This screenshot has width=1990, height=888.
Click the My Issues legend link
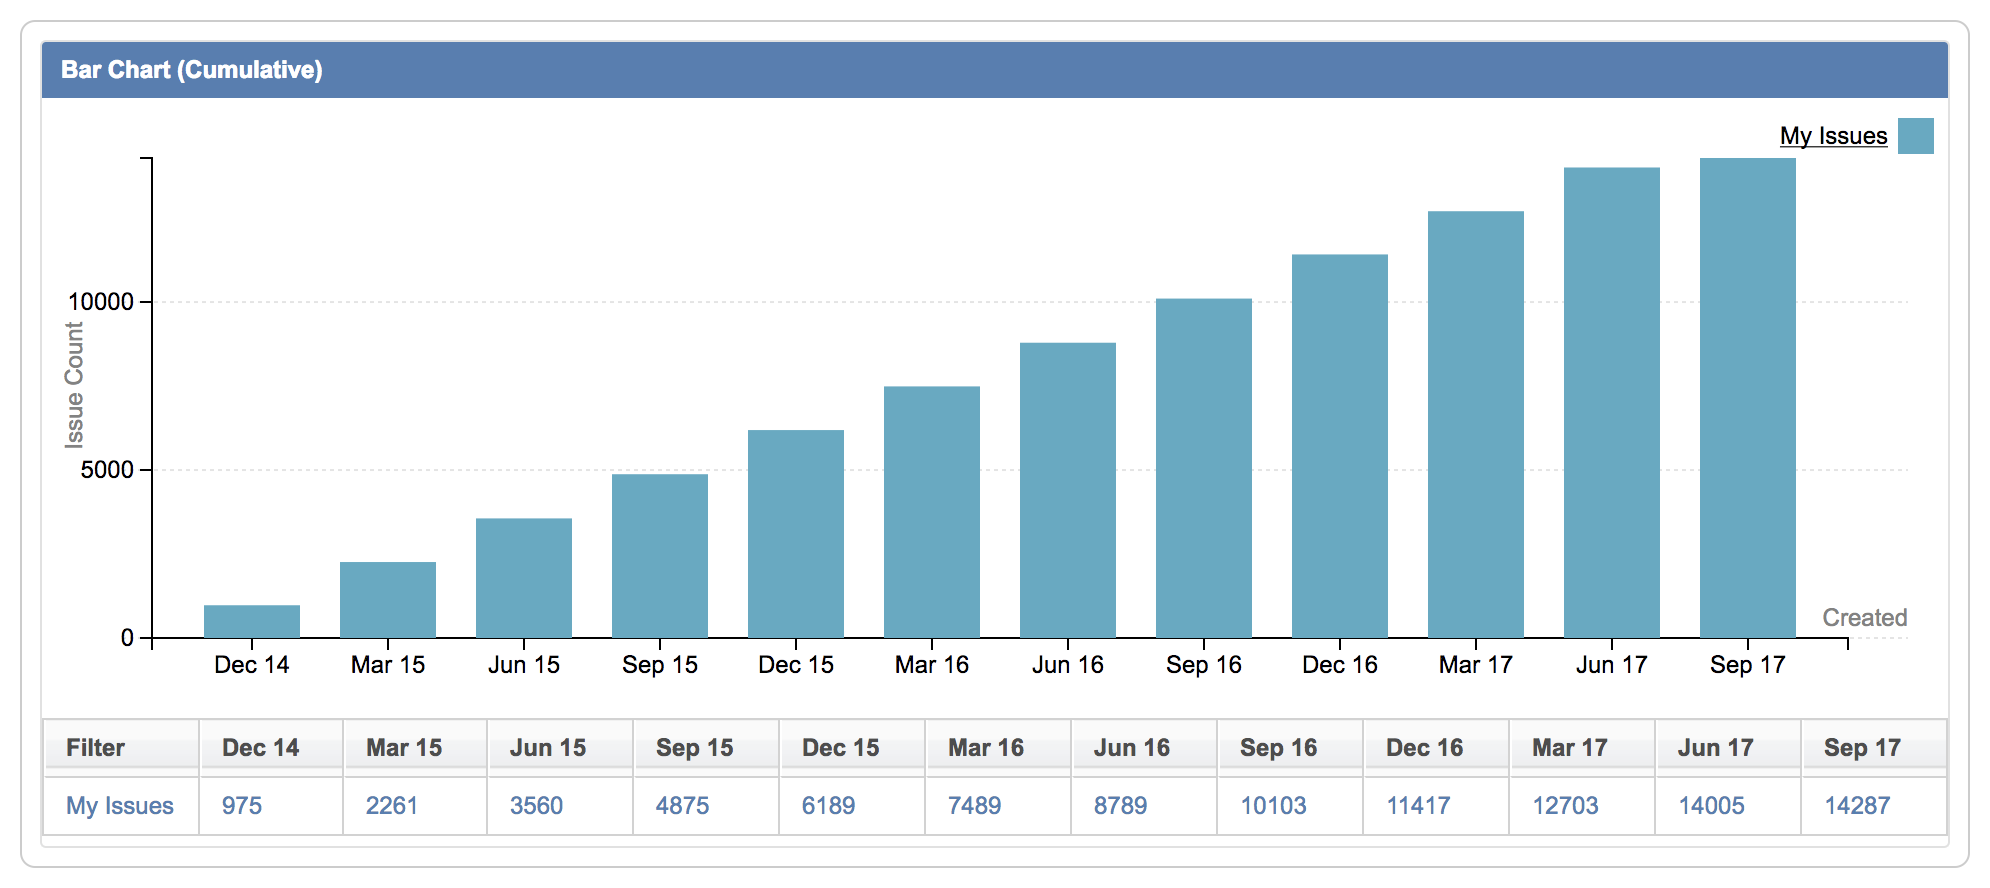[x=1832, y=136]
